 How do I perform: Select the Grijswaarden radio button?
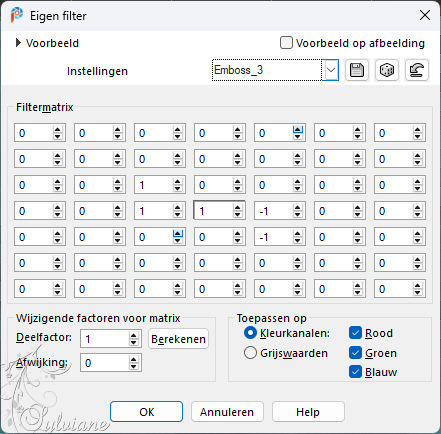[x=250, y=353]
